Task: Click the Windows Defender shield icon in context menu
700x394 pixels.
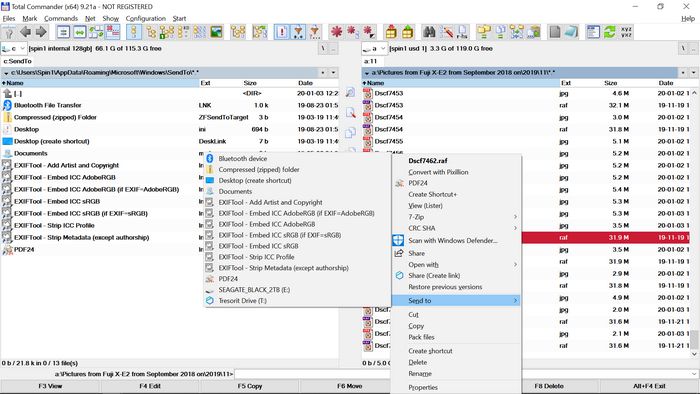Action: point(398,240)
